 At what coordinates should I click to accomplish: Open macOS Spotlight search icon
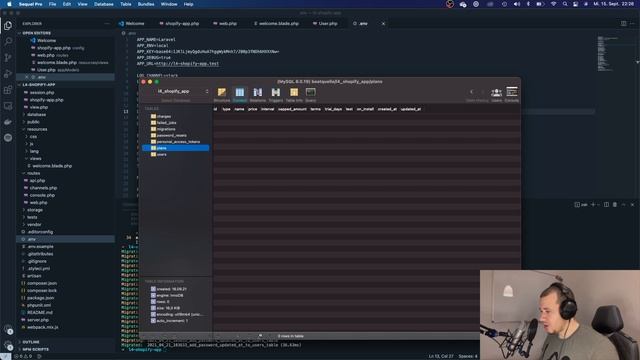pos(565,4)
